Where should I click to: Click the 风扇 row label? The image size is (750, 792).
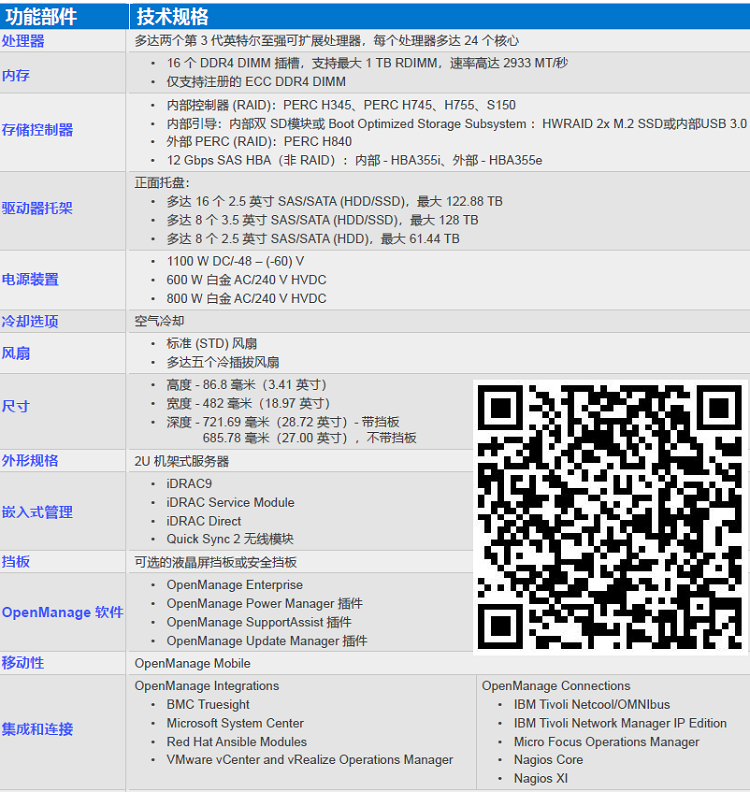[16, 353]
